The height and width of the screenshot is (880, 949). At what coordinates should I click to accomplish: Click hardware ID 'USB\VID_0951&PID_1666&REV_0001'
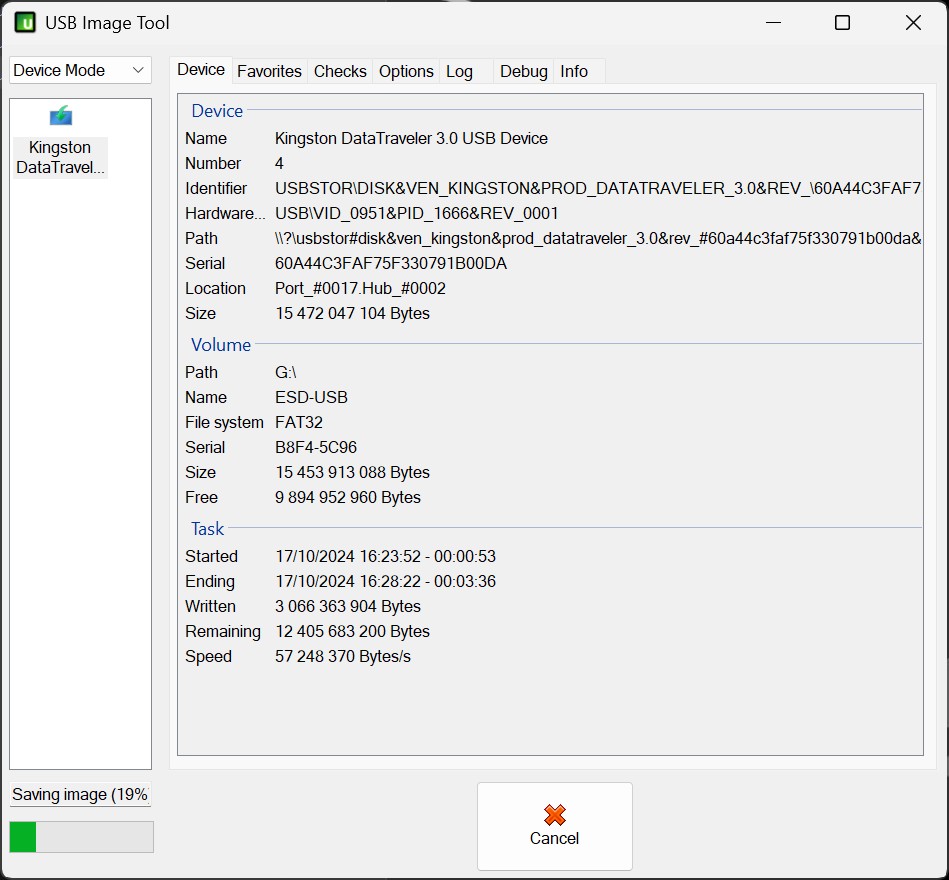click(416, 214)
